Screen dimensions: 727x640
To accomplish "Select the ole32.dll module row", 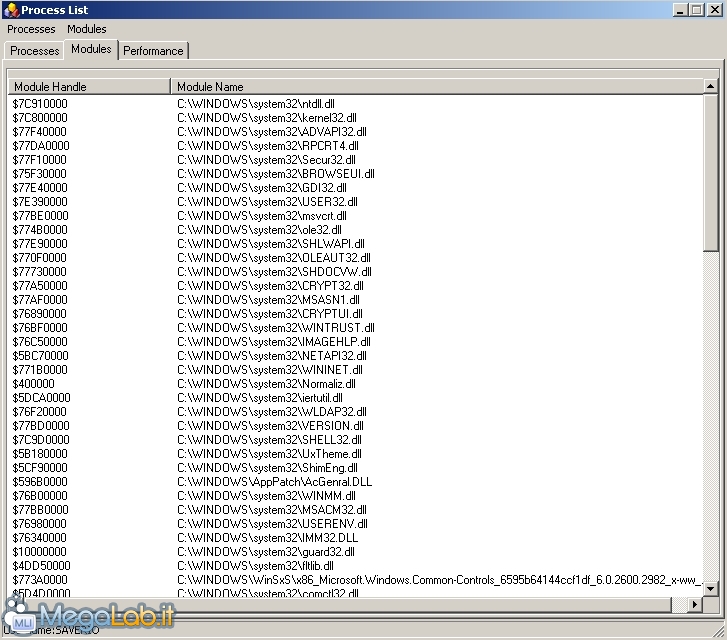I will tap(356, 230).
